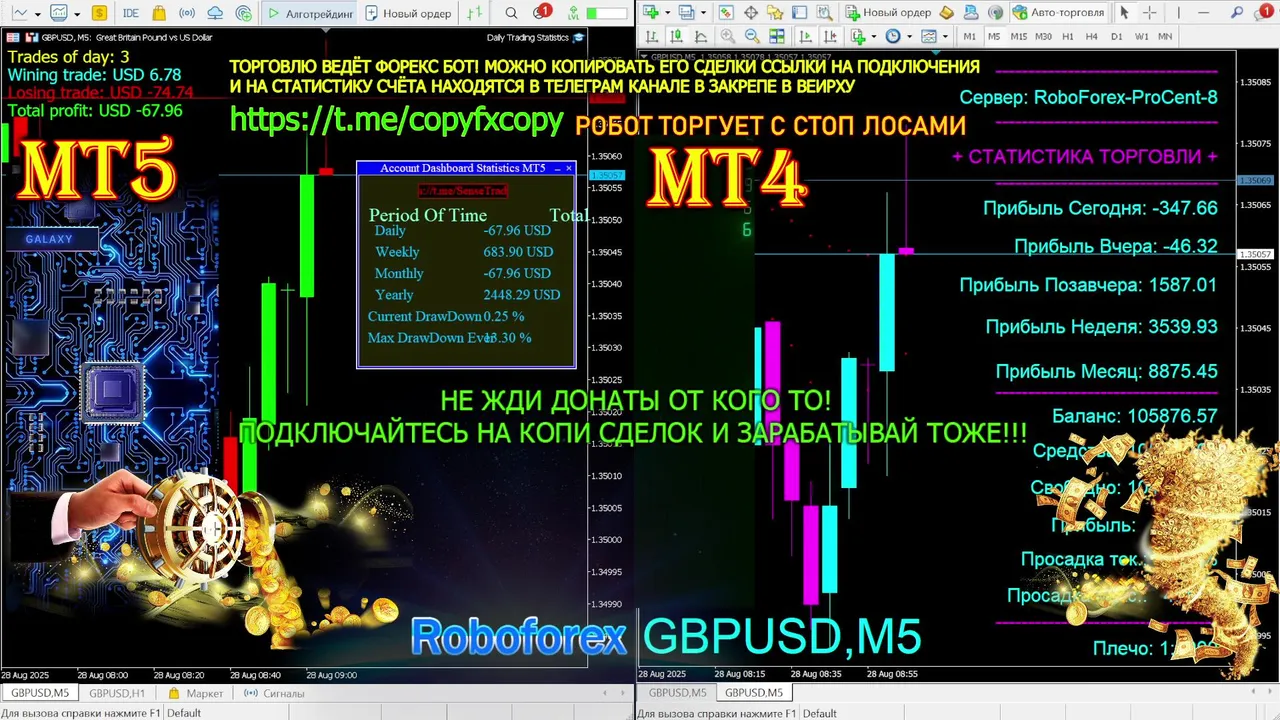Open trading signals icon in MT5 toolbar
Screen dimensions: 1280x720
[x=187, y=13]
